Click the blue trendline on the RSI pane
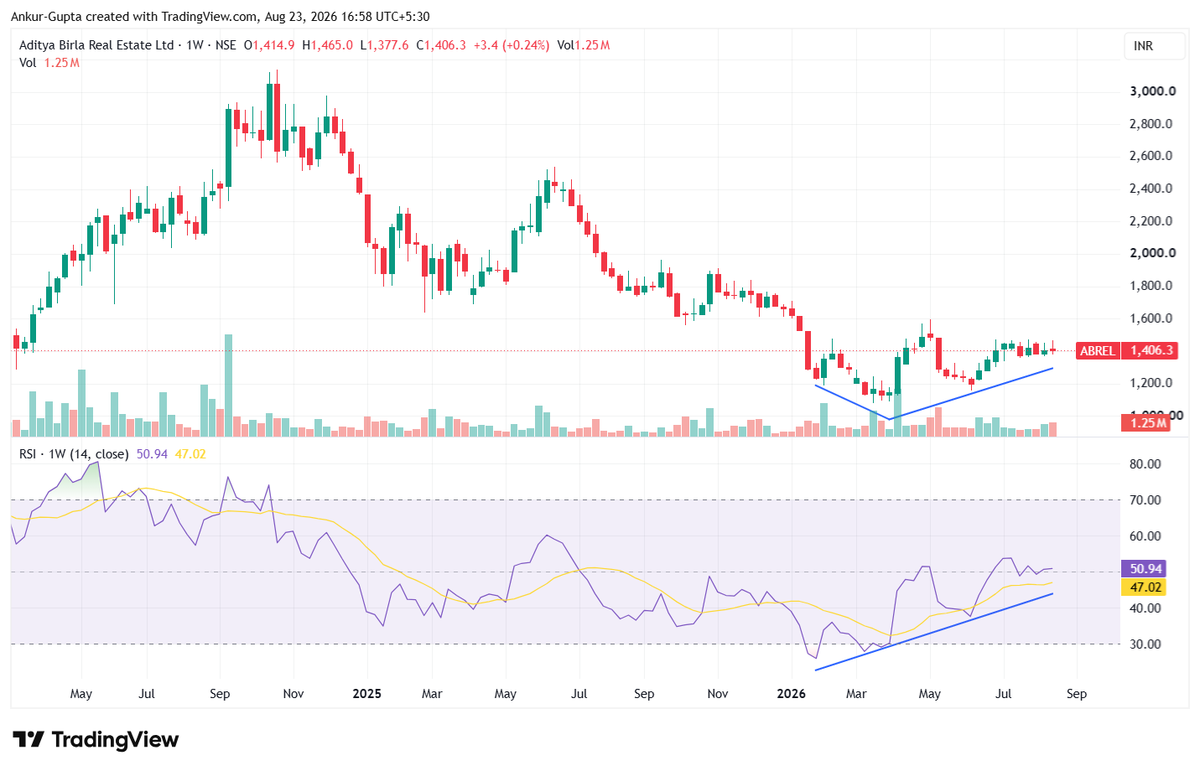 coord(934,632)
